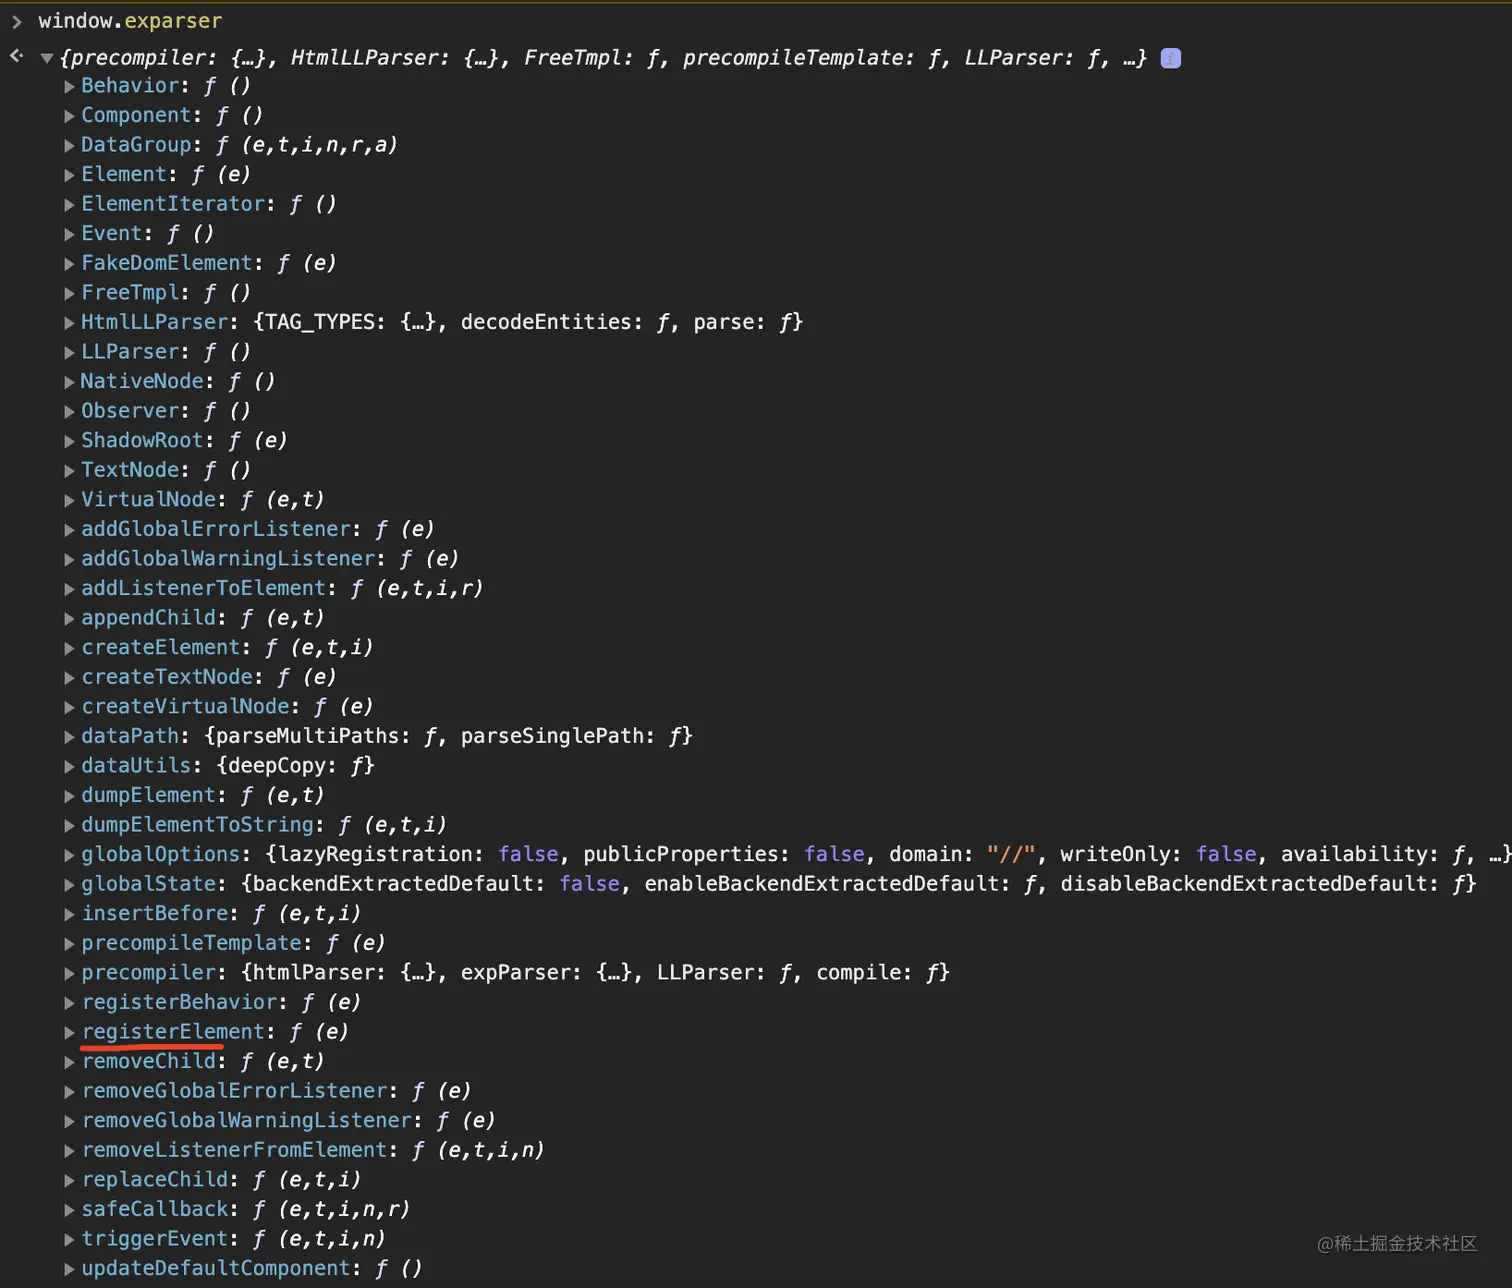Select triggerEvent property name
1512x1288 pixels.
pos(154,1239)
